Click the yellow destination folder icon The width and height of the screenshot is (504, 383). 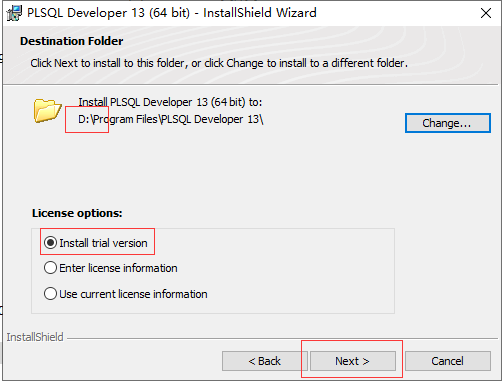48,111
